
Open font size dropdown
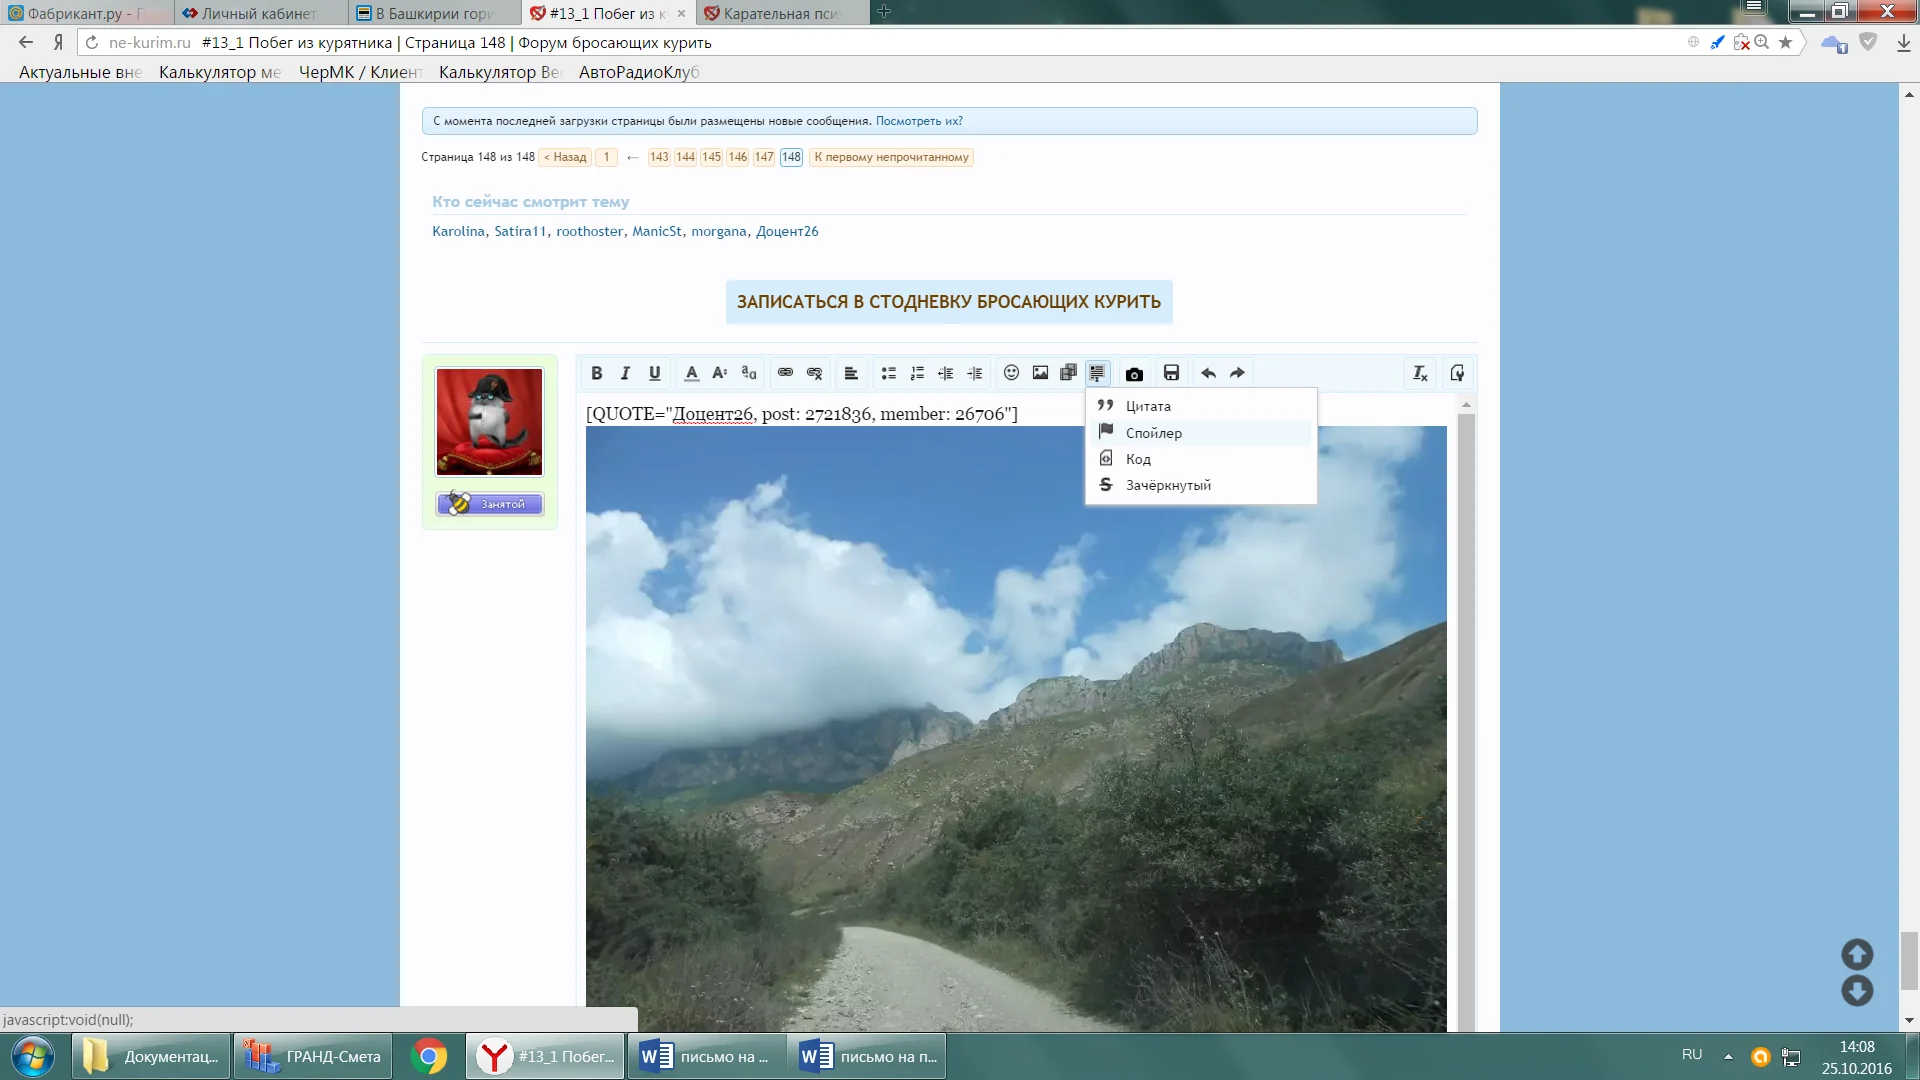tap(720, 373)
